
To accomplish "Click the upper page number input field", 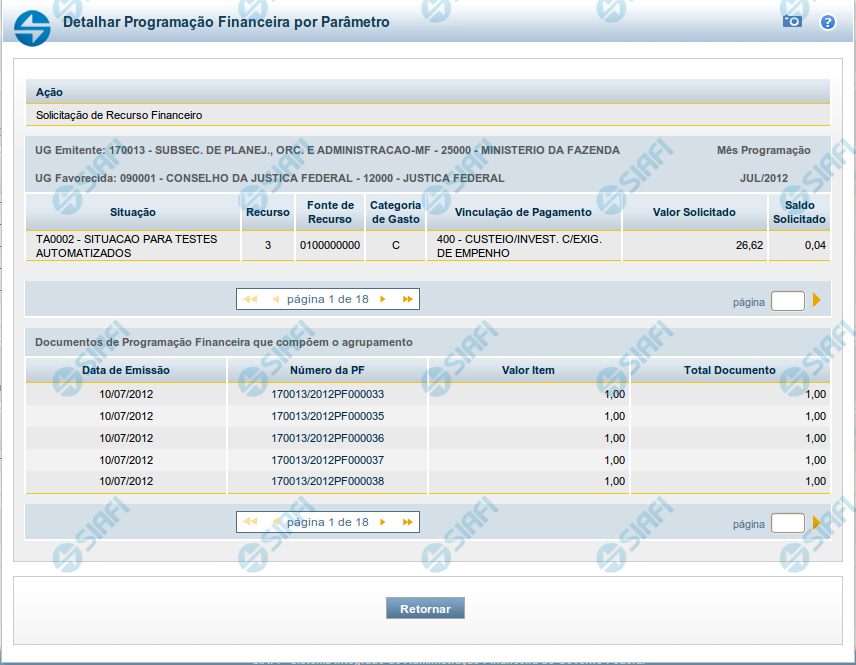I will pyautogui.click(x=787, y=301).
